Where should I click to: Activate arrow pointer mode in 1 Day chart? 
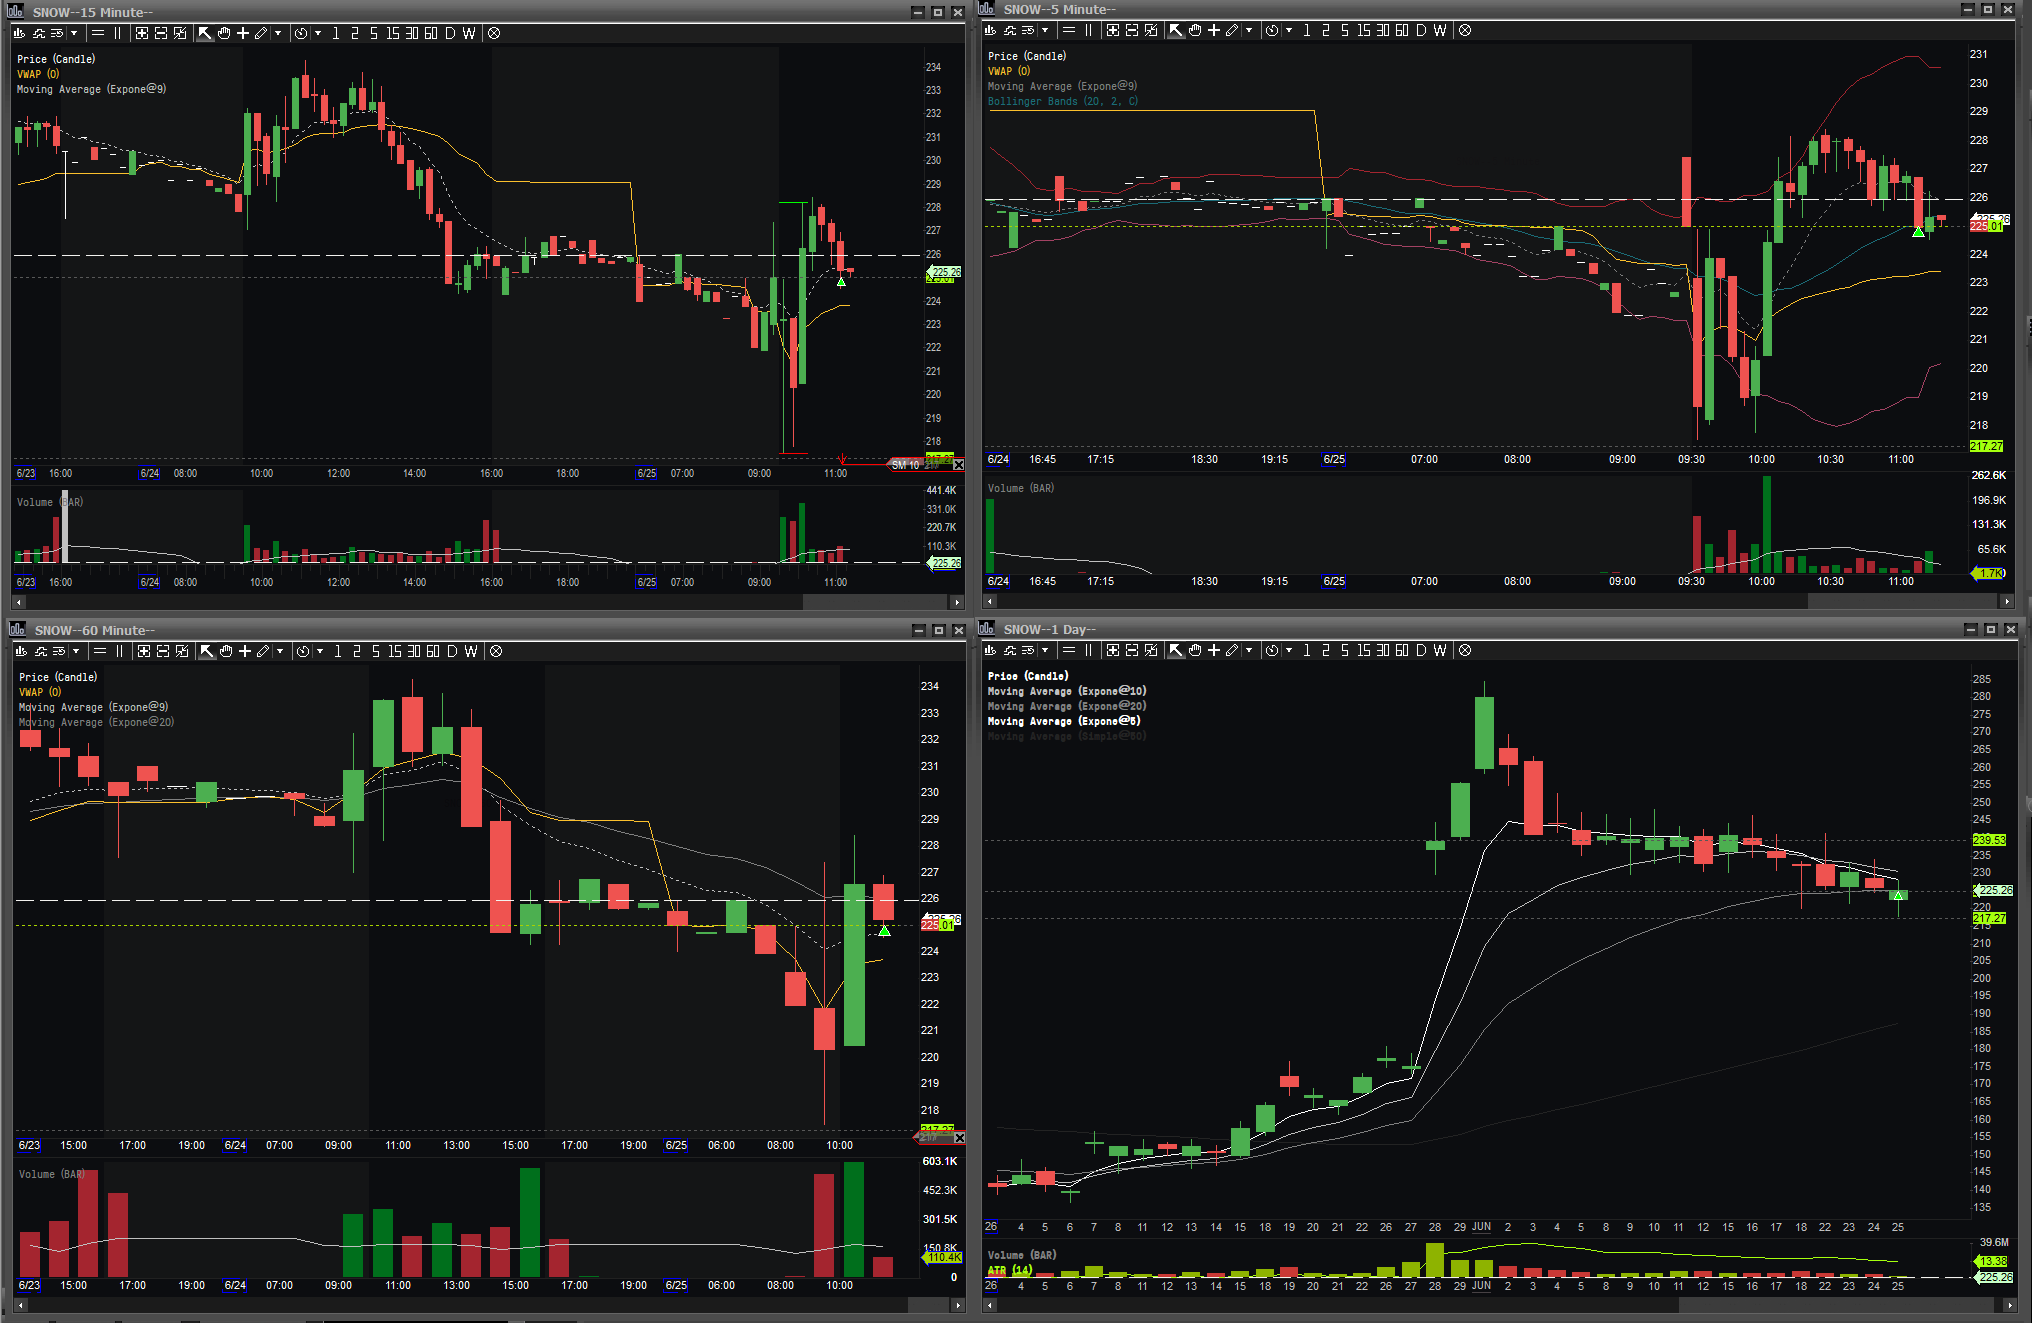coord(1176,650)
